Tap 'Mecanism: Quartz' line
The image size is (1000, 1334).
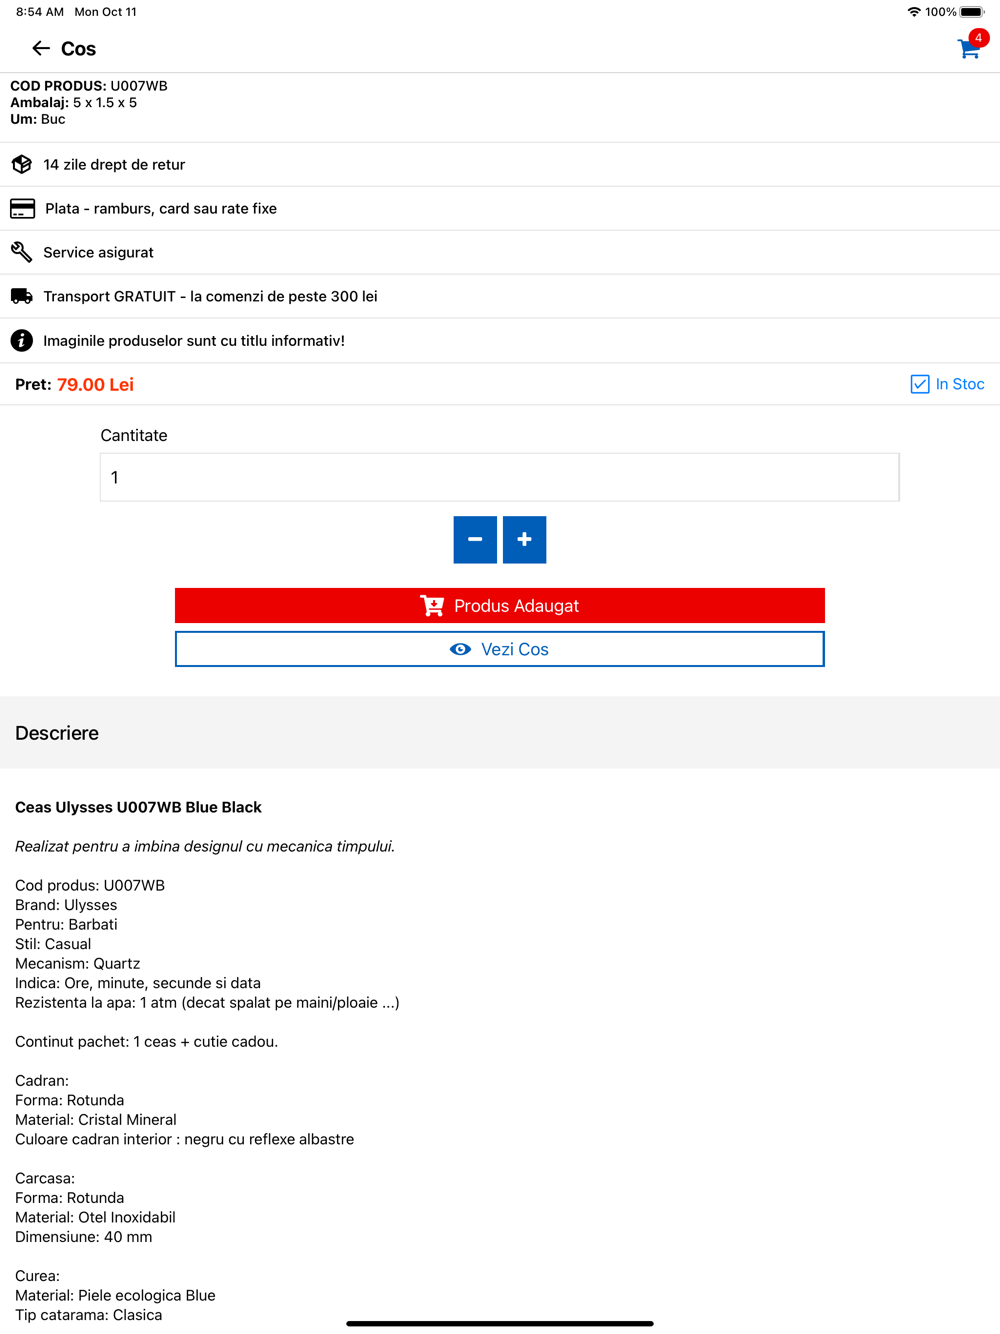pos(77,963)
